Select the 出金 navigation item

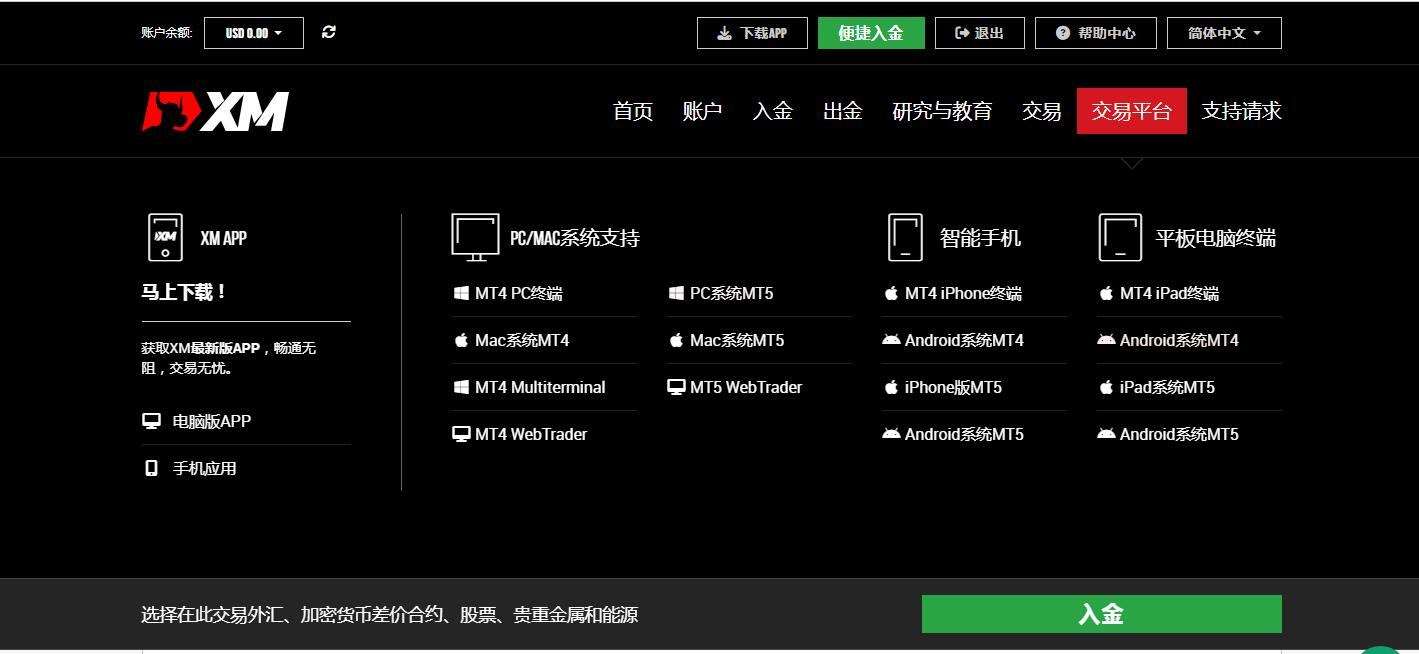[842, 111]
